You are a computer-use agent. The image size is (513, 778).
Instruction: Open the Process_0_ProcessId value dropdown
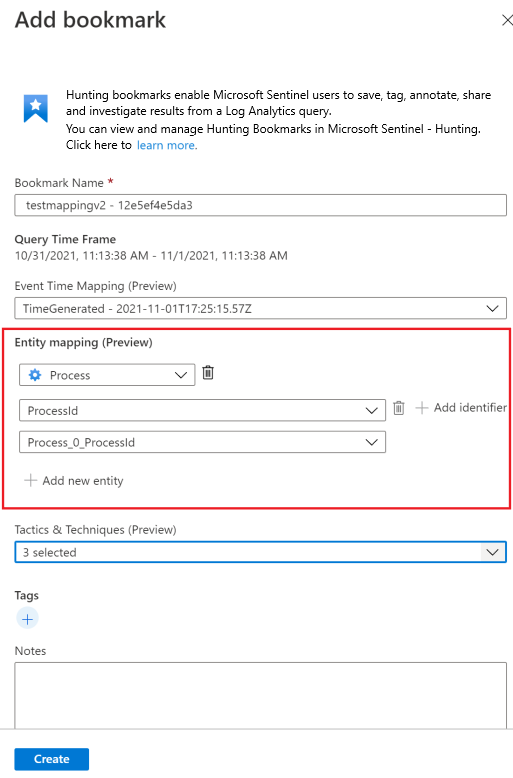pos(202,442)
